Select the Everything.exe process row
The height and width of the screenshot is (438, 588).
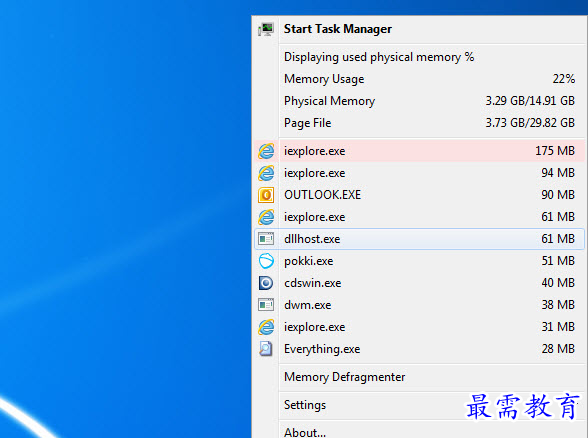click(420, 349)
